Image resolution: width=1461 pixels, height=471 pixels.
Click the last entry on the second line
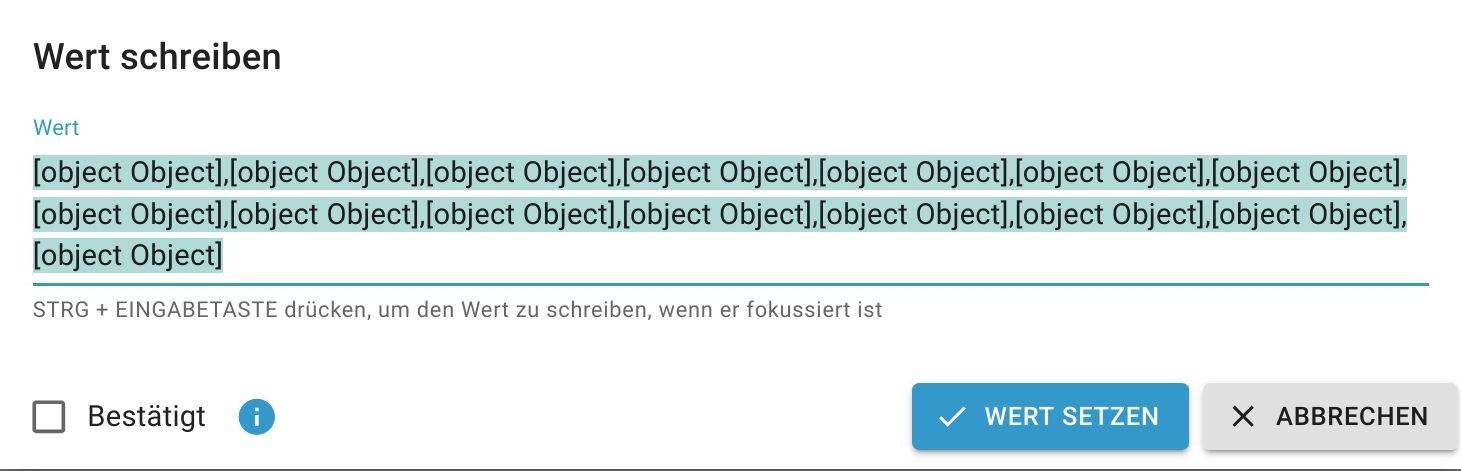tap(1304, 214)
